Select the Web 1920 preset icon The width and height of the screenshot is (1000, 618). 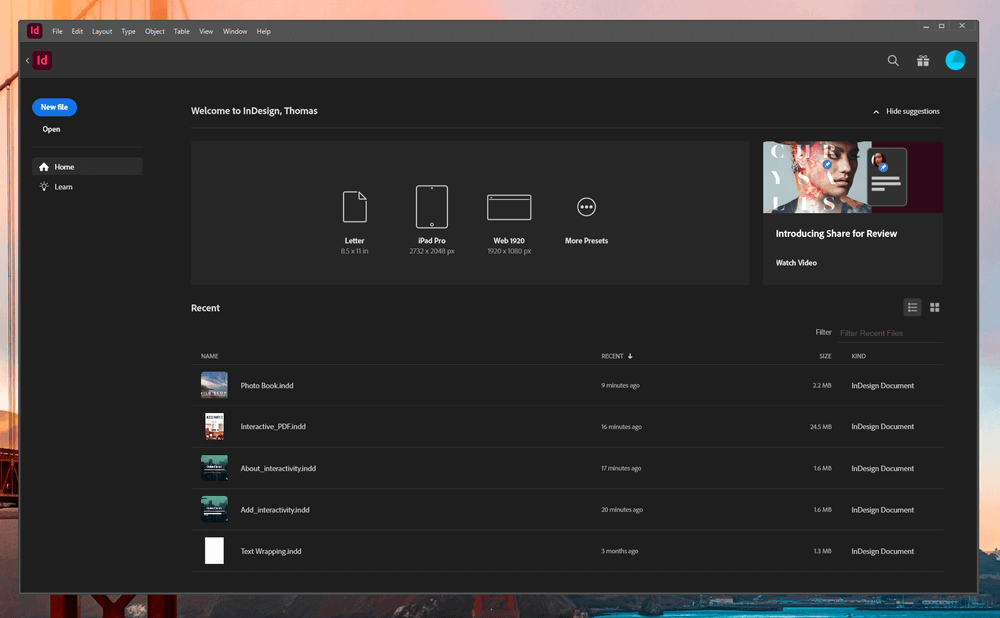tap(509, 207)
